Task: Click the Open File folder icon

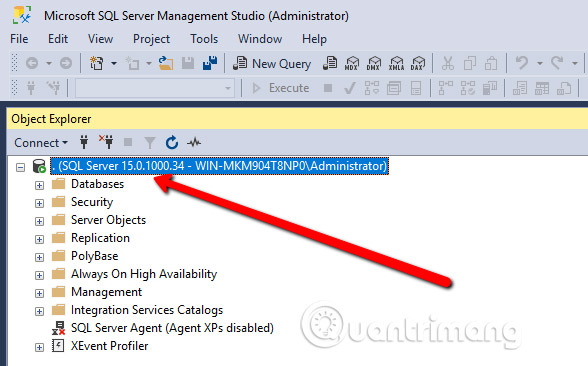Action: [x=165, y=63]
